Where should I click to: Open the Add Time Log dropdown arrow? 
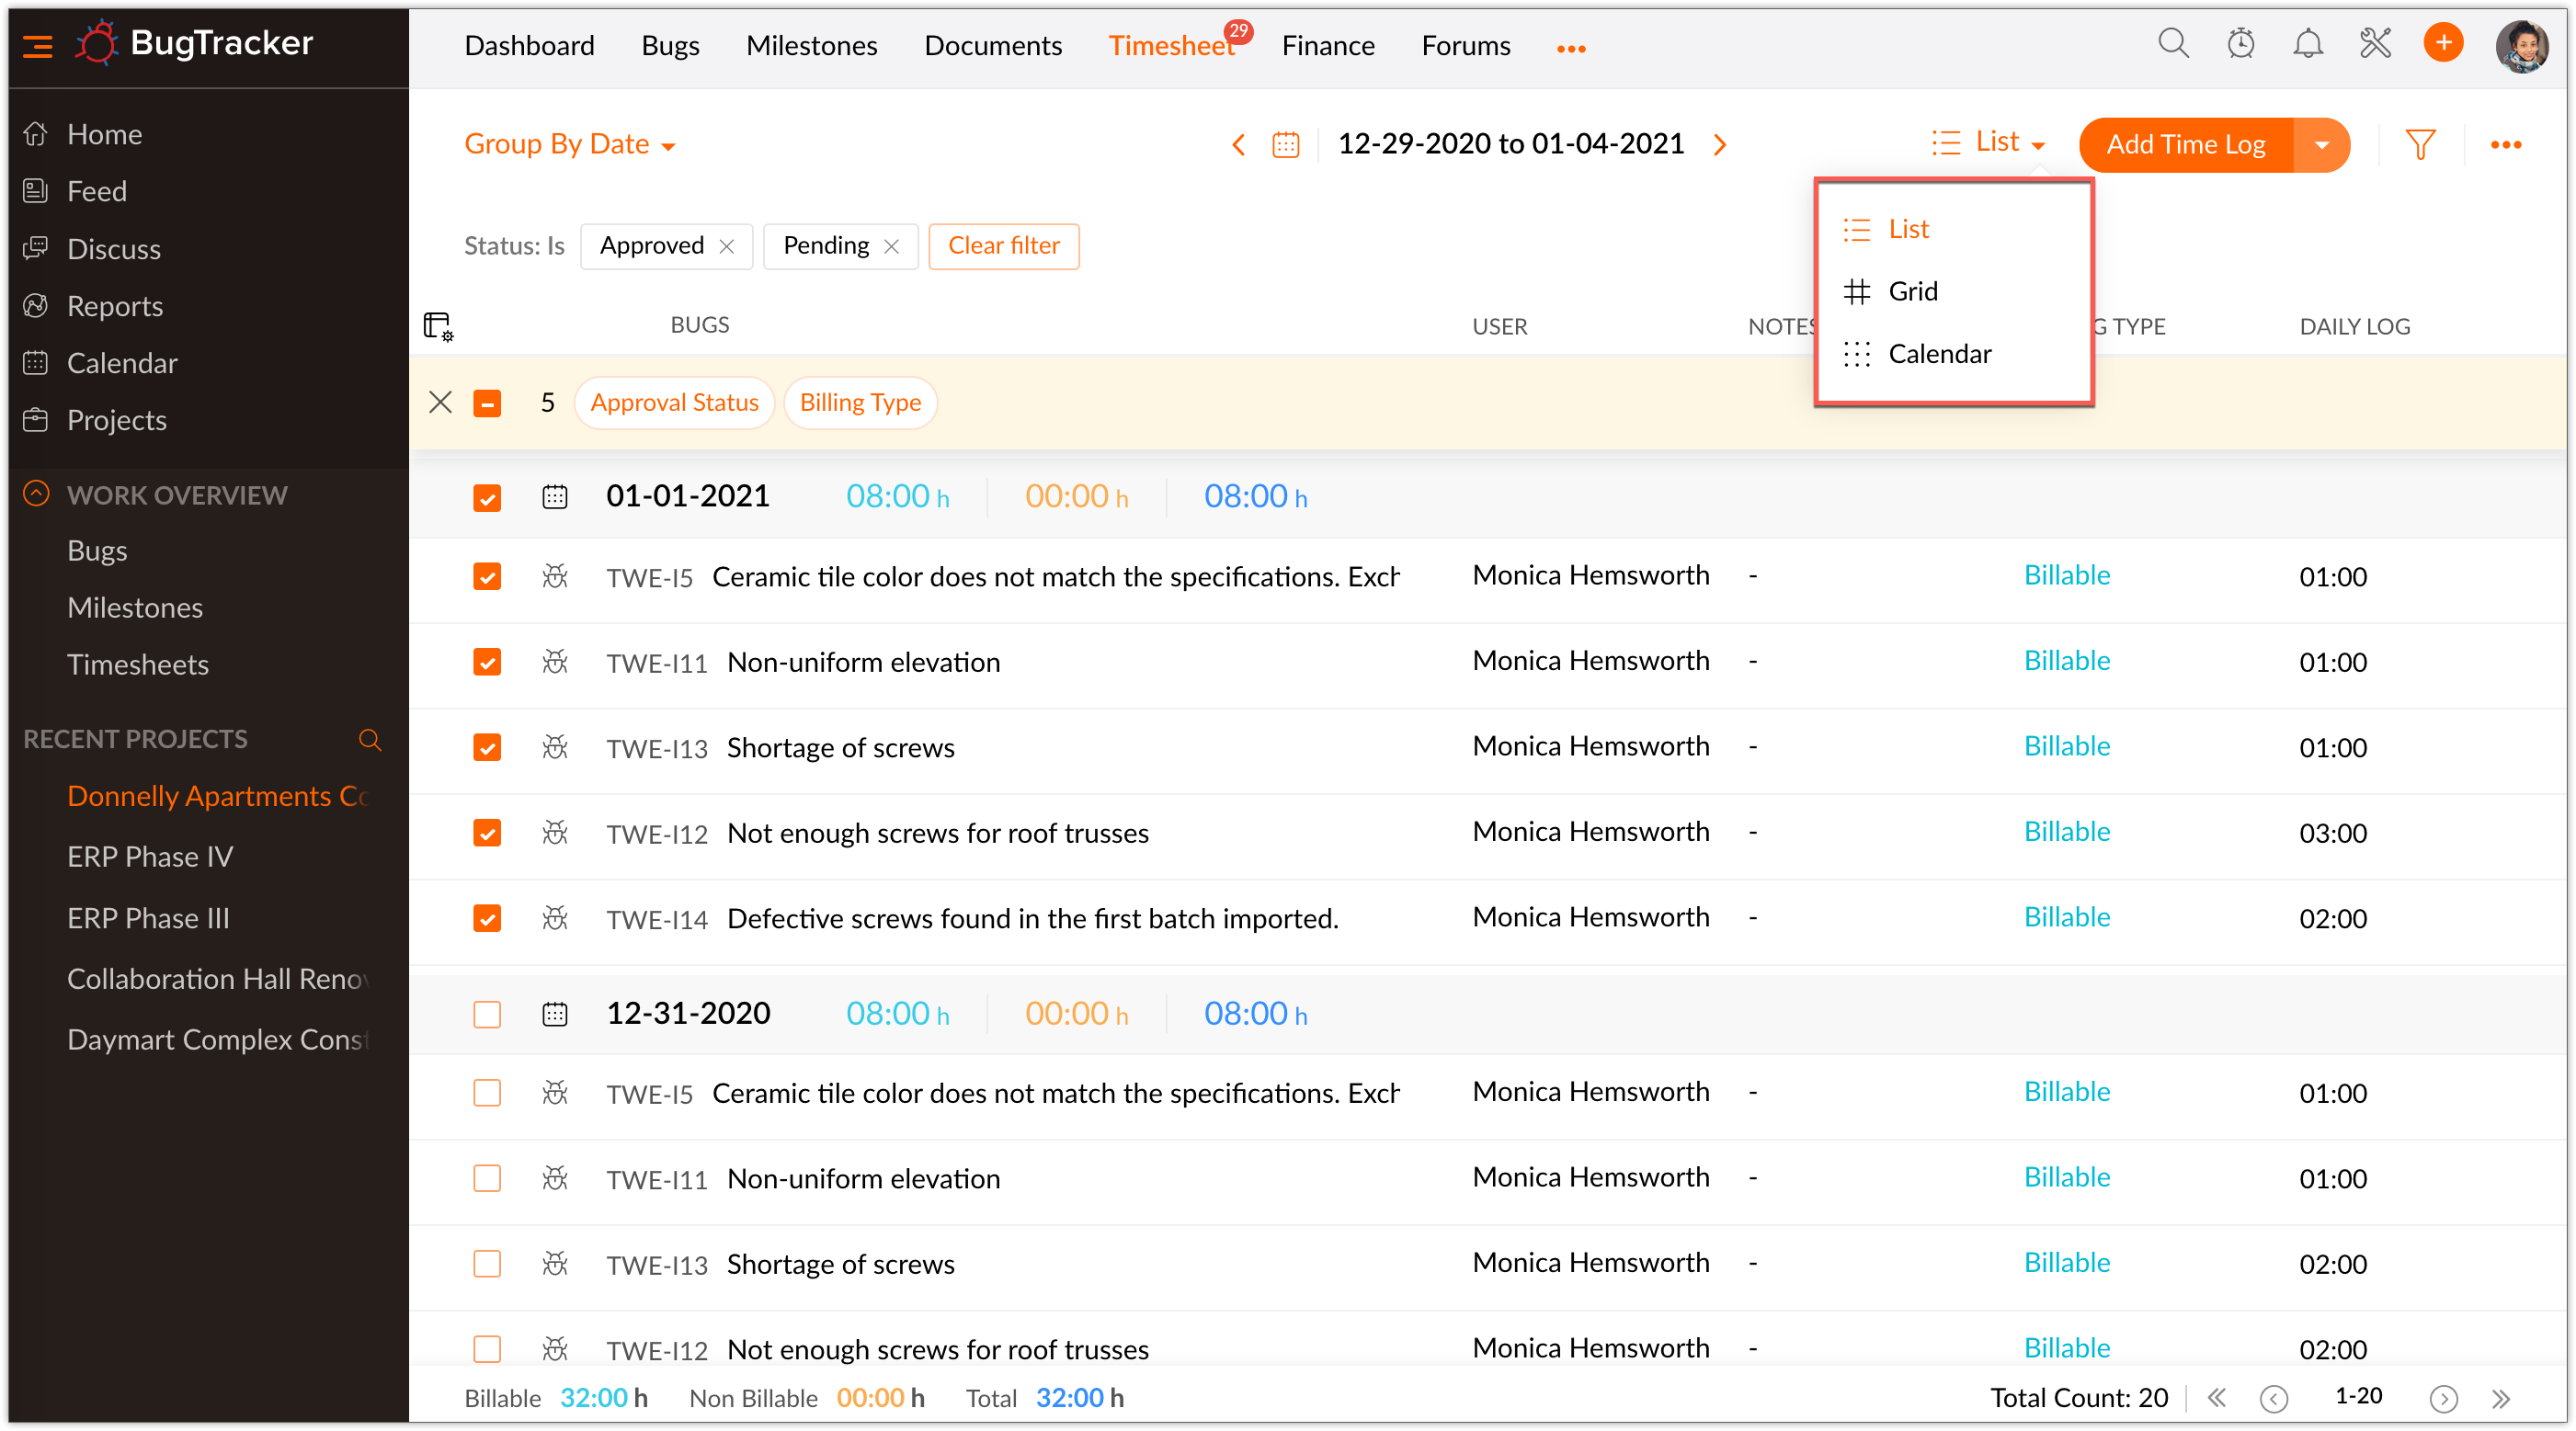pos(2321,145)
